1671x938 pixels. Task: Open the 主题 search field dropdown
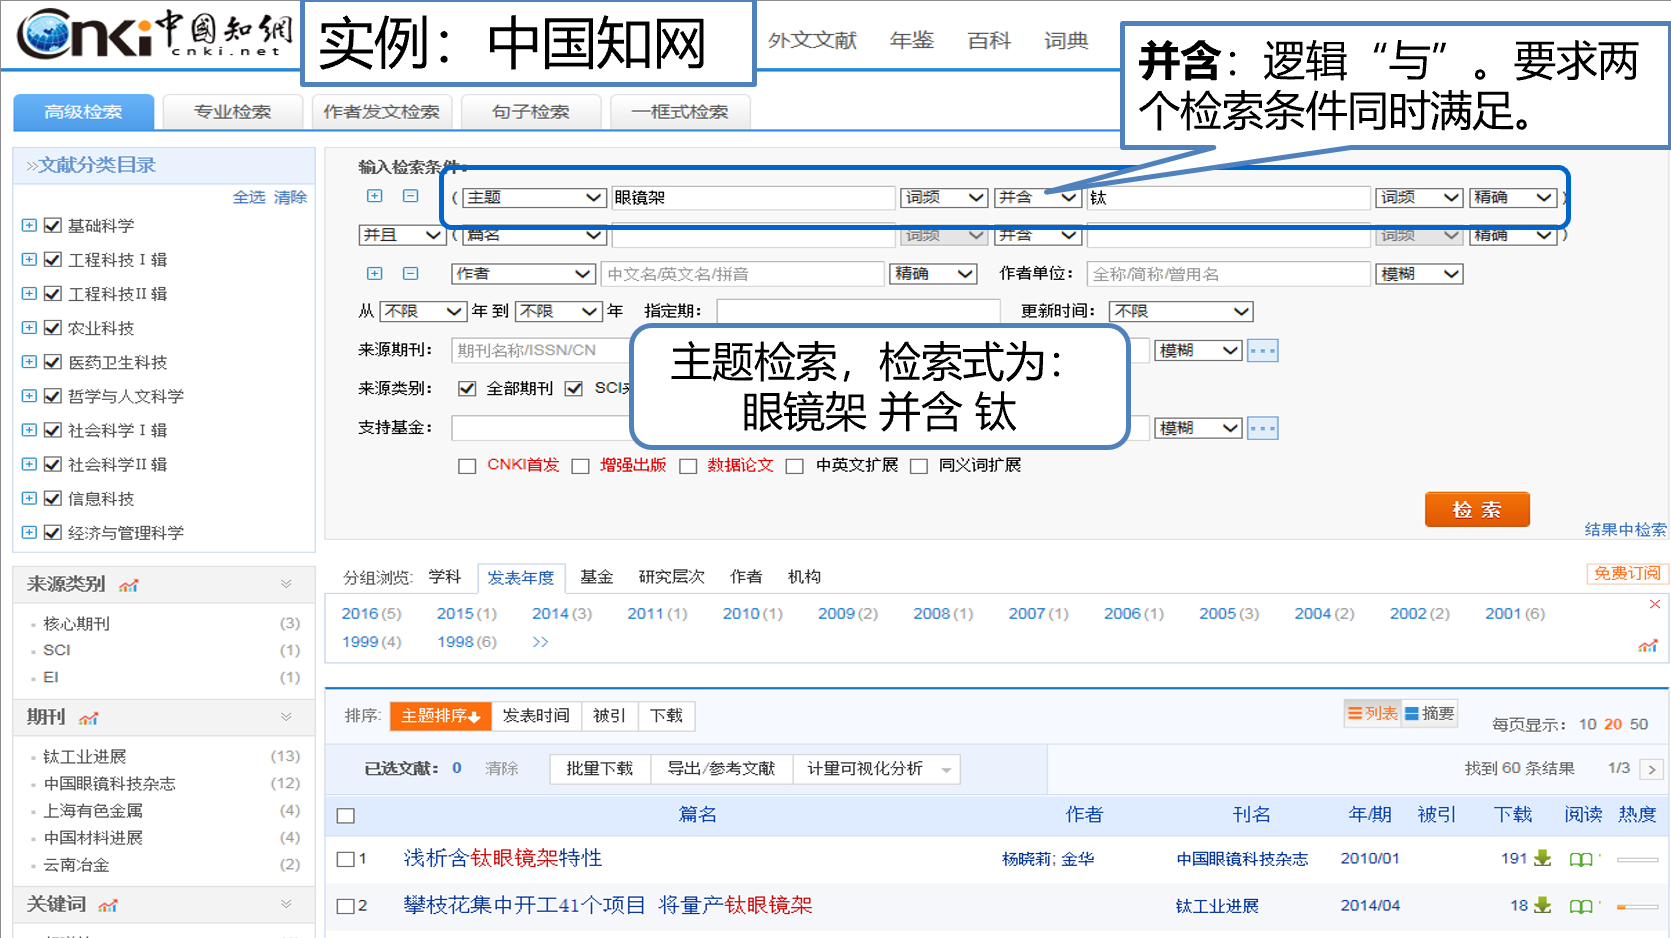click(534, 197)
